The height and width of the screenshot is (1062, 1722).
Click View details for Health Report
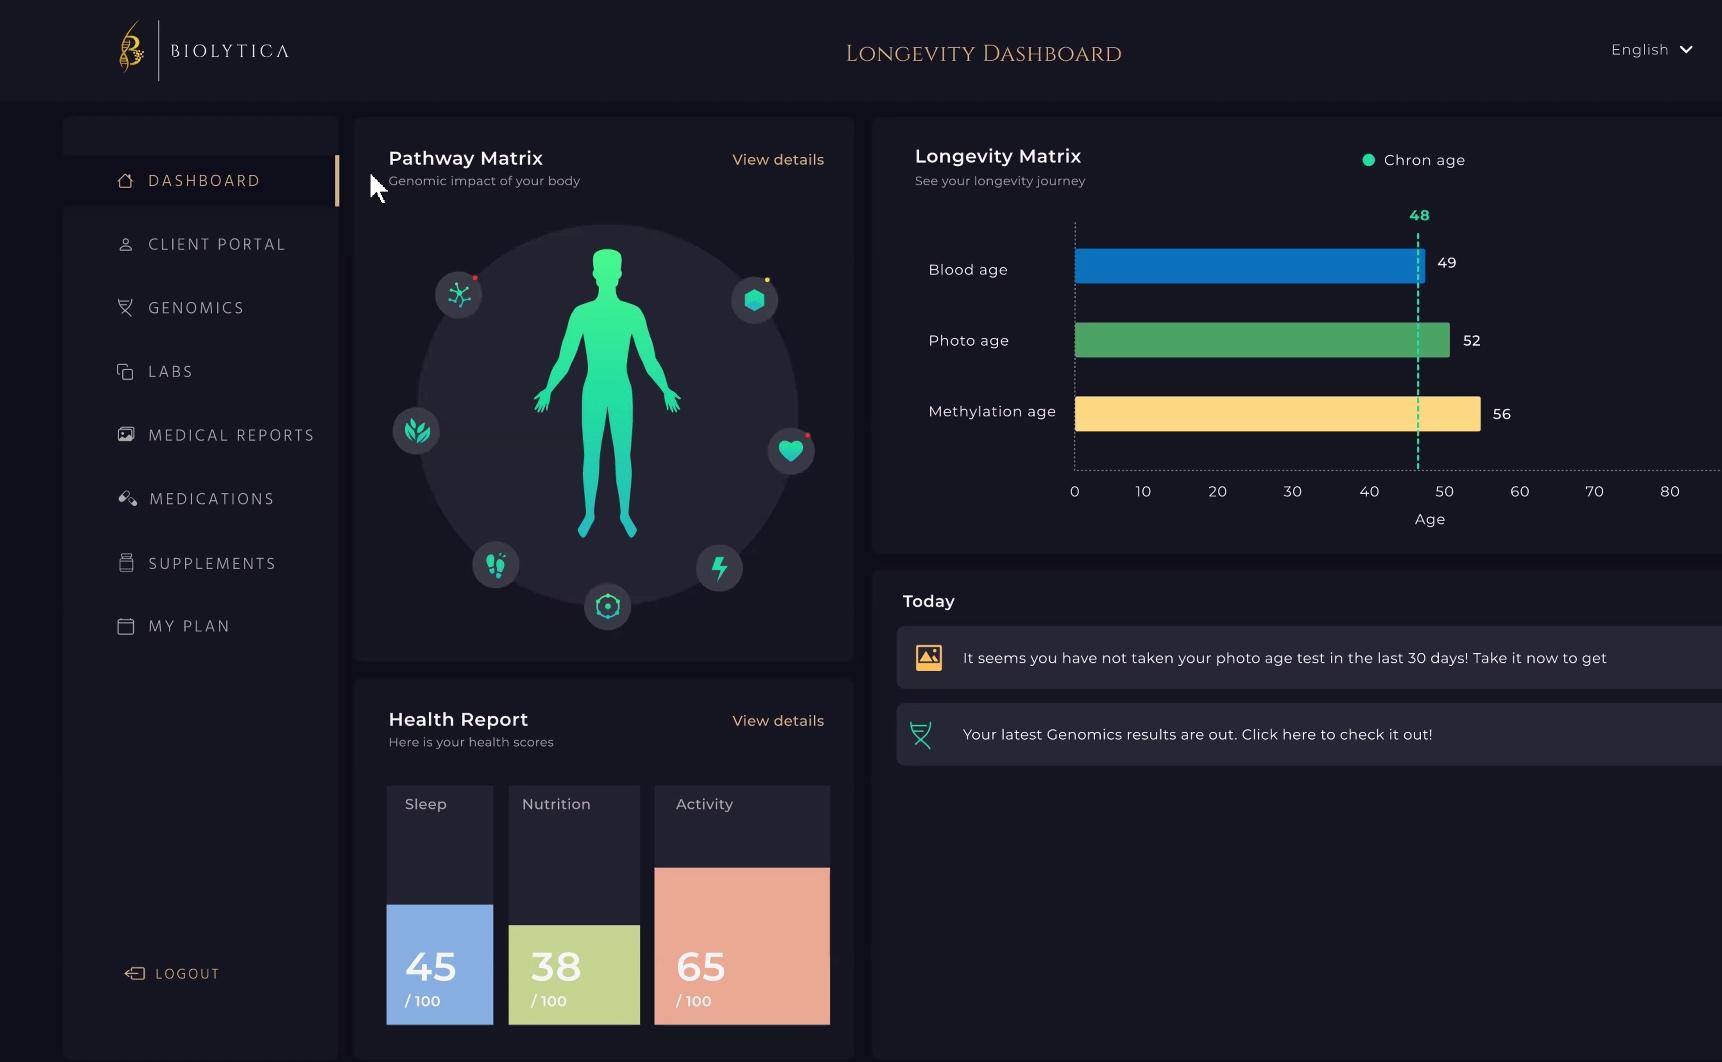tap(778, 721)
